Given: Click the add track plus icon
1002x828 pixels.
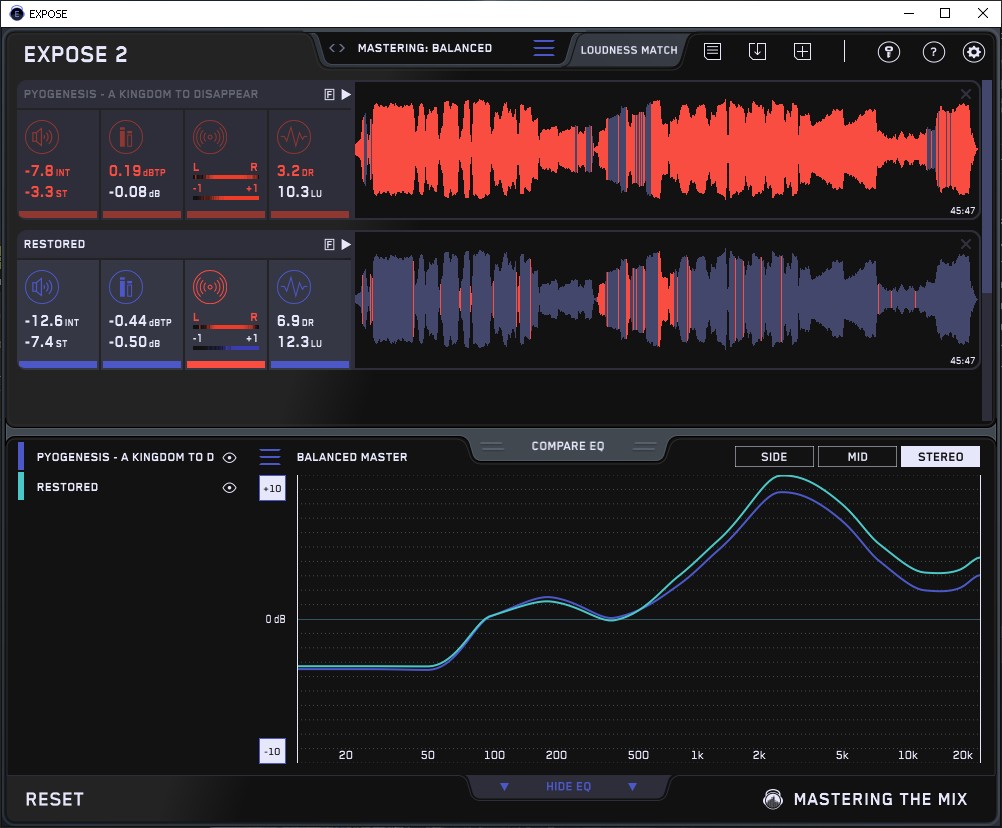Looking at the screenshot, I should click(x=803, y=51).
